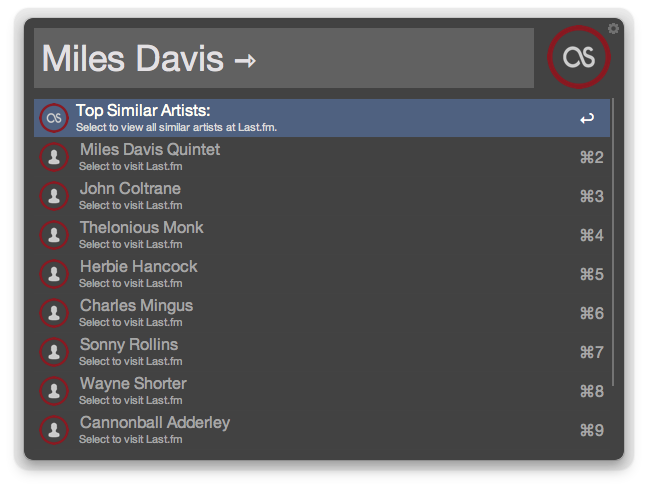Click the large Last.fm logo icon
648x490 pixels.
pos(579,58)
